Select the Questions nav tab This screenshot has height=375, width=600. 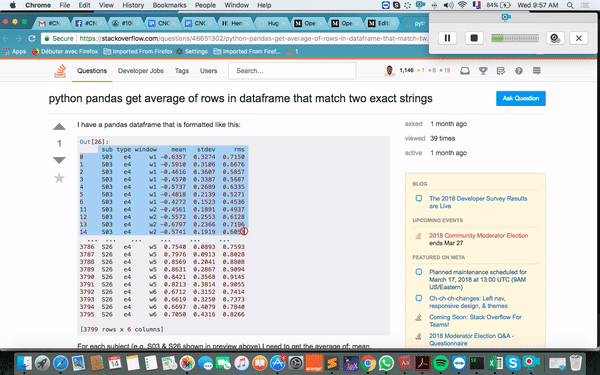92,71
